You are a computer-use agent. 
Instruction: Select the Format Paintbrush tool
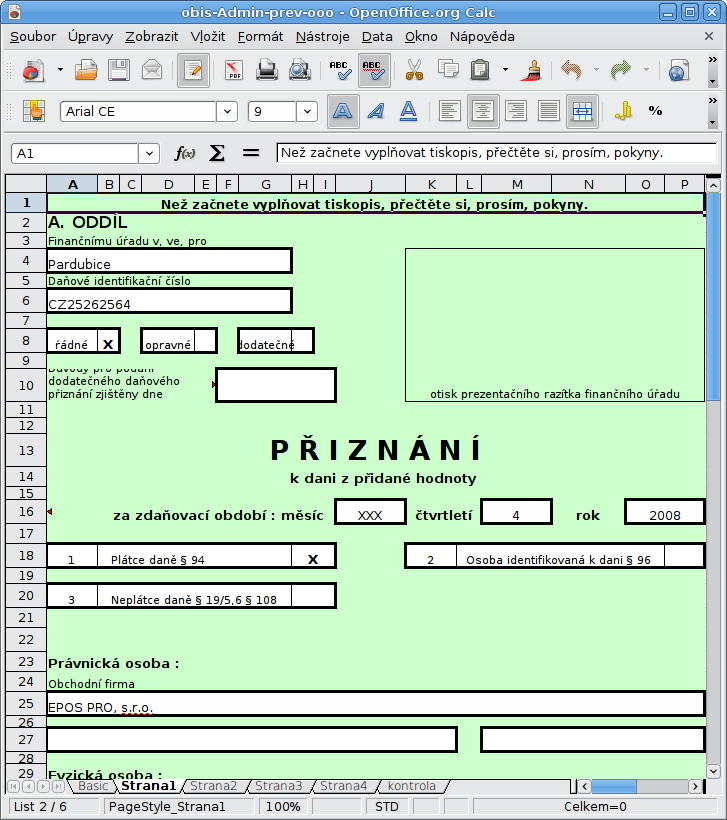[x=532, y=71]
